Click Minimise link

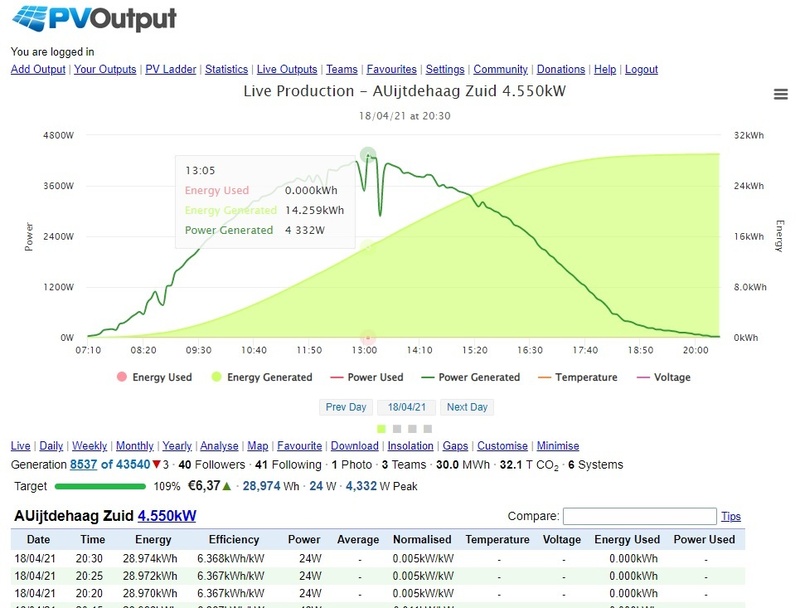pyautogui.click(x=558, y=446)
